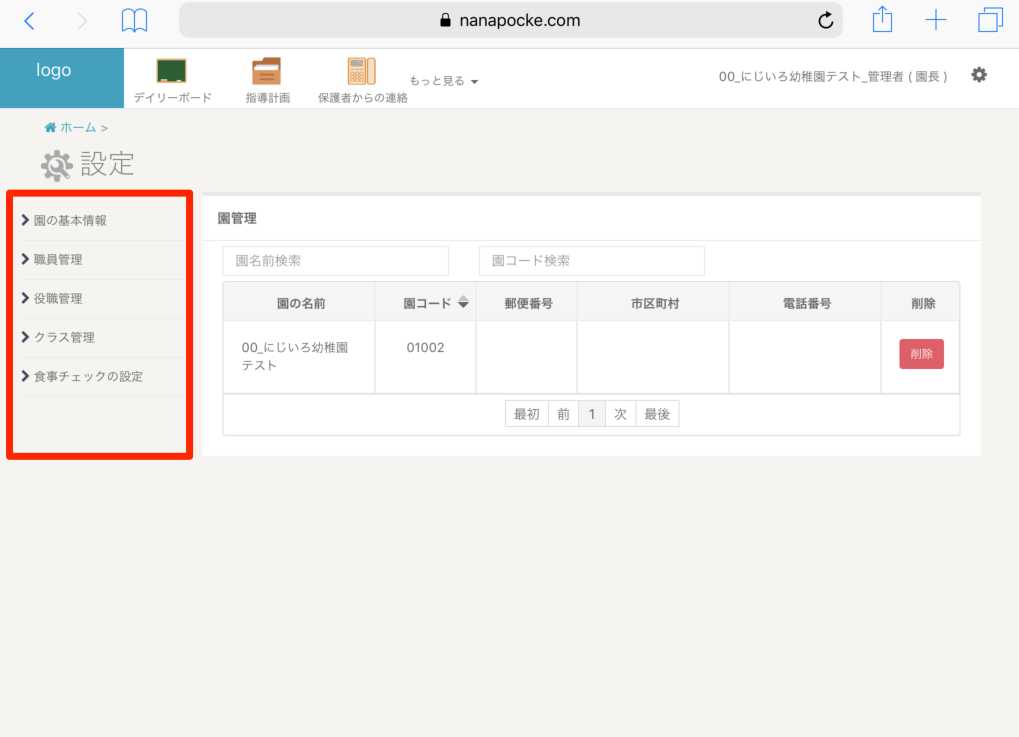The image size is (1019, 737).
Task: Tap the Safari tabs overview icon
Action: (990, 21)
